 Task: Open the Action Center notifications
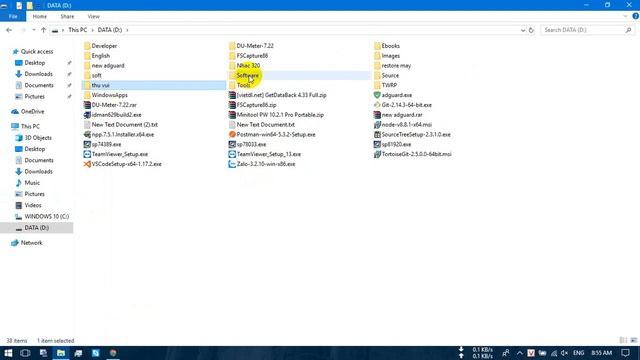click(626, 353)
